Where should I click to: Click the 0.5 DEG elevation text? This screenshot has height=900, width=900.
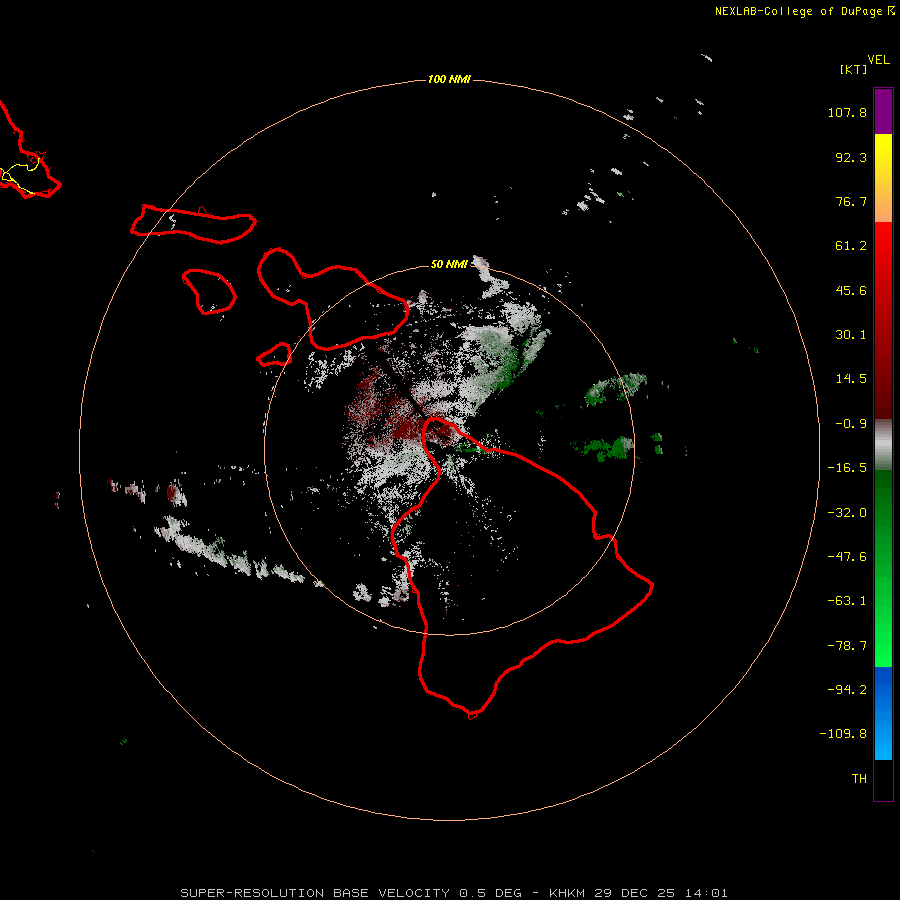click(x=490, y=893)
